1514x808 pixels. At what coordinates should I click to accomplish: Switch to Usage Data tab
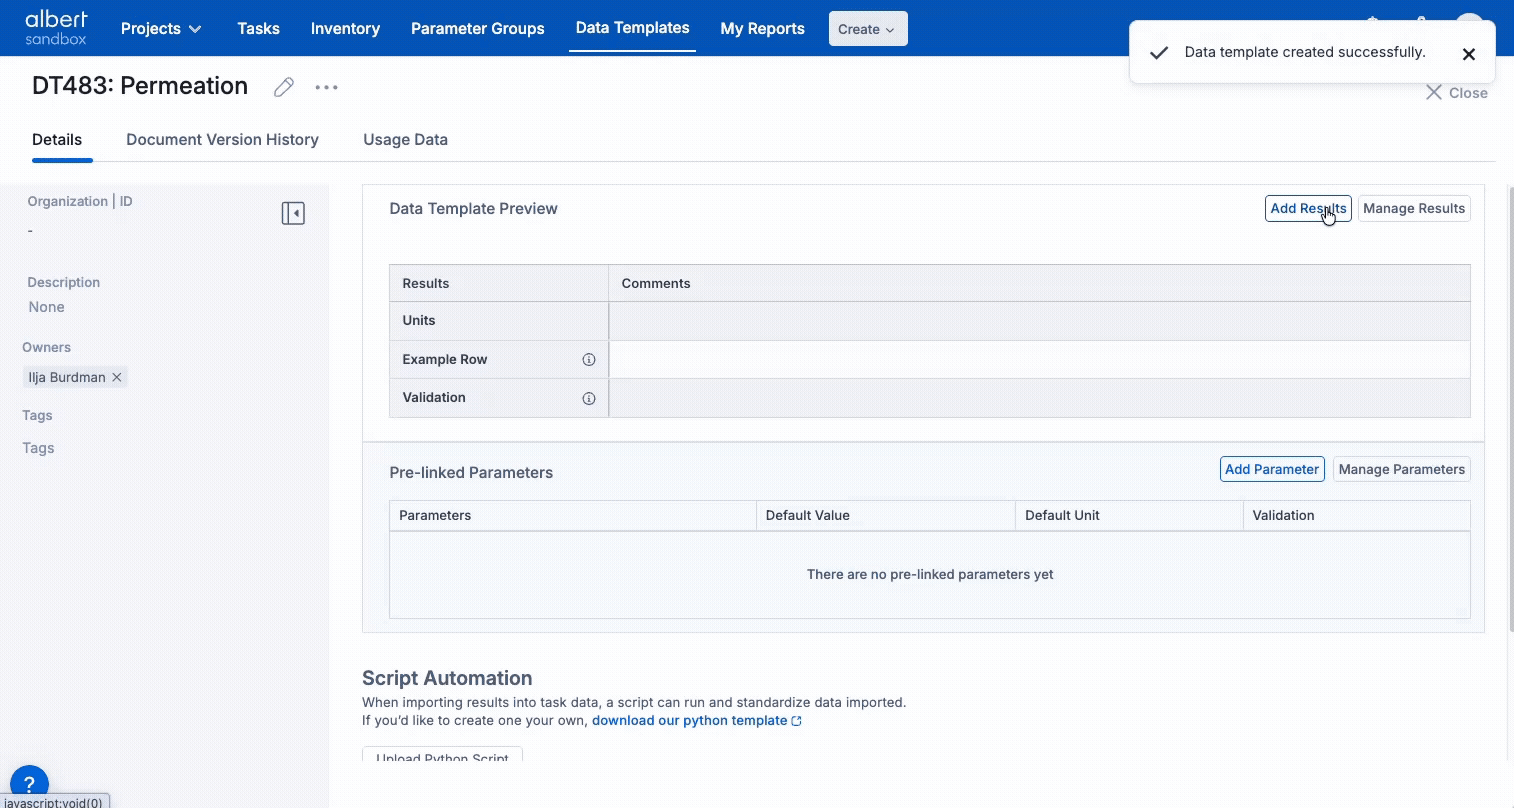click(x=405, y=140)
